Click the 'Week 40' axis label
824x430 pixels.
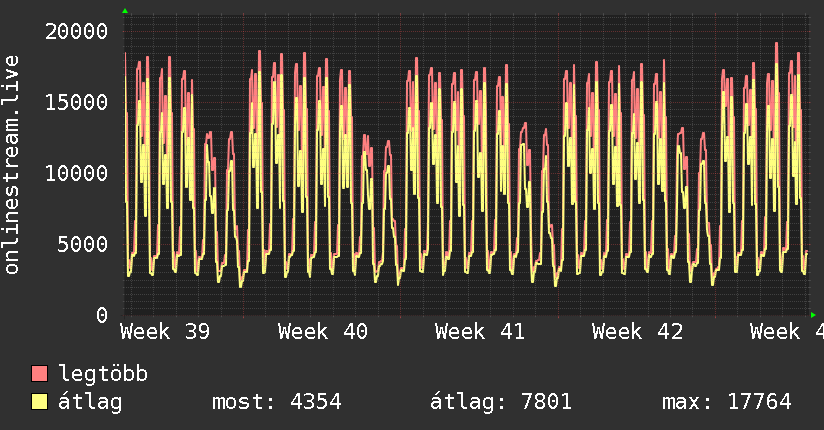(323, 332)
